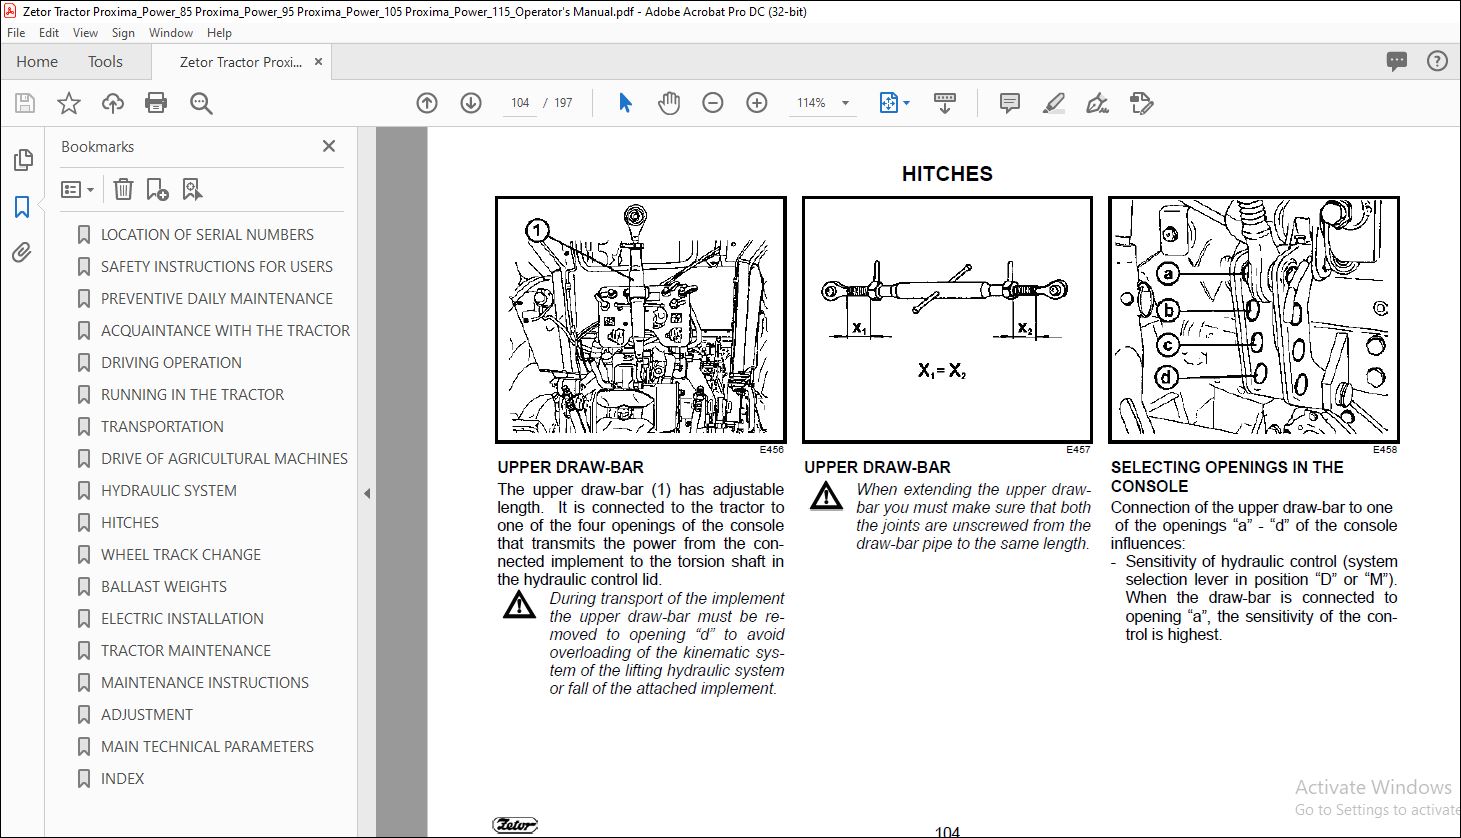The width and height of the screenshot is (1461, 838).
Task: Close the Bookmarks panel
Action: (329, 146)
